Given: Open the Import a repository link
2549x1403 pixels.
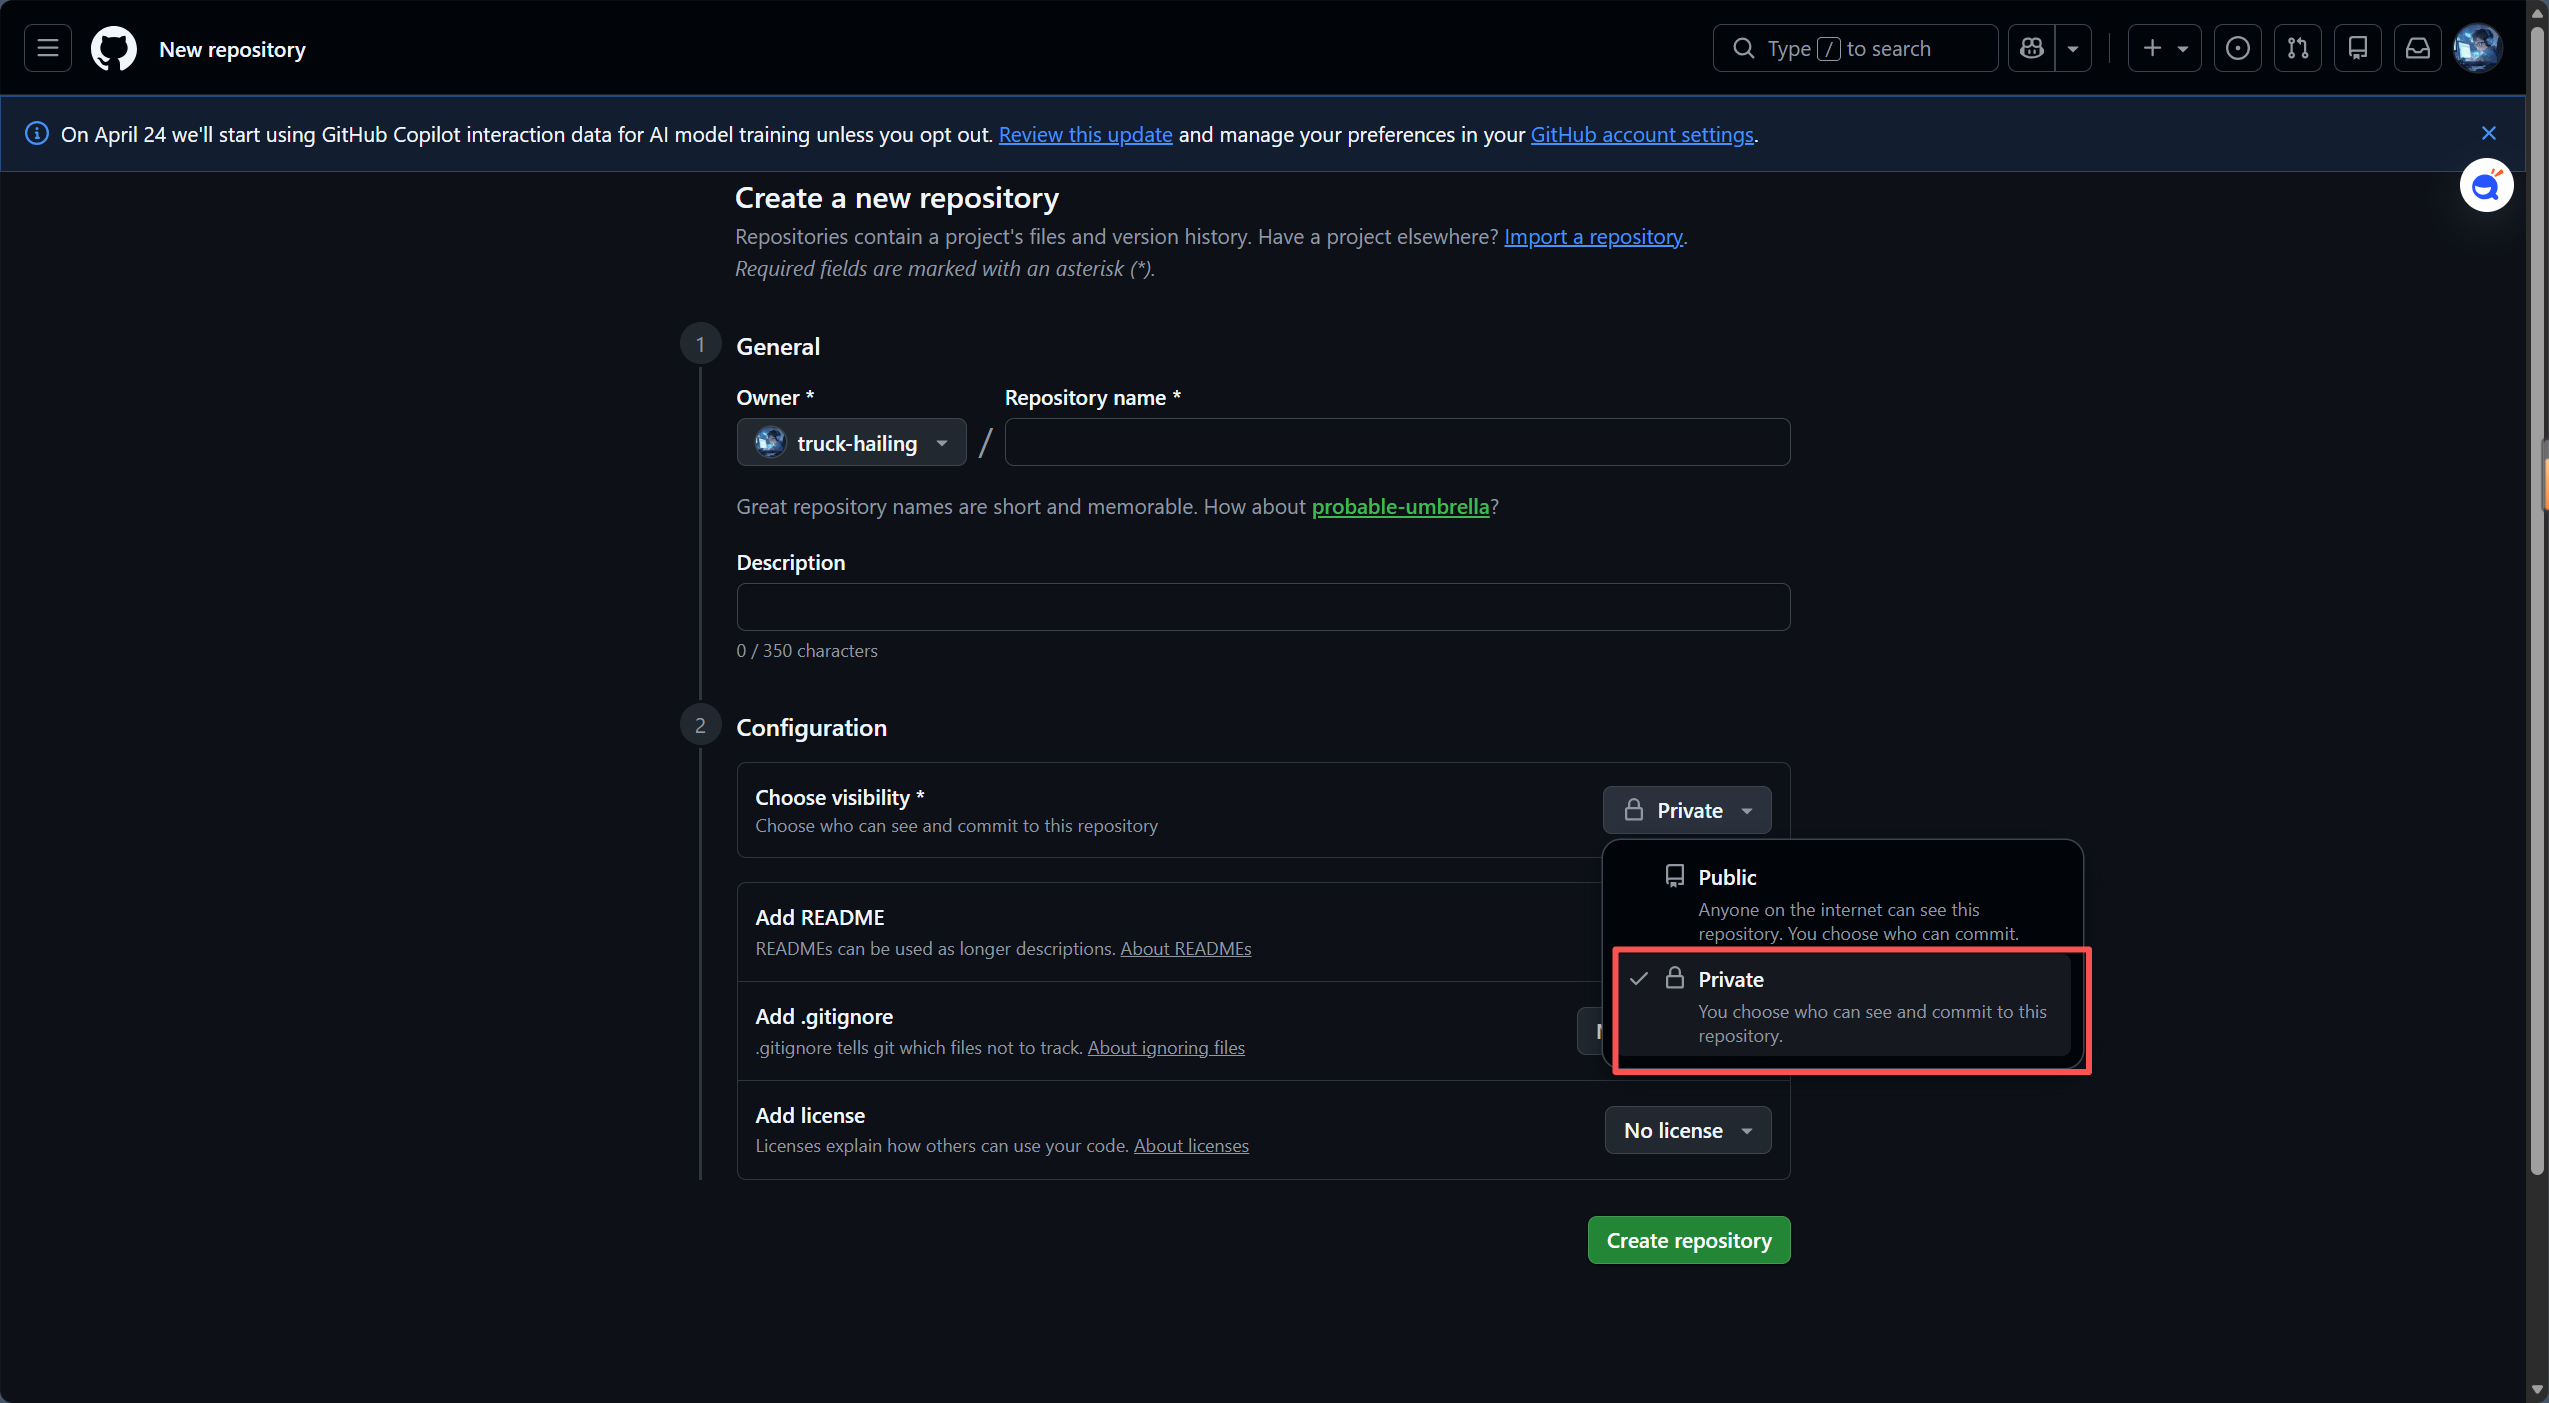Looking at the screenshot, I should click(x=1592, y=237).
